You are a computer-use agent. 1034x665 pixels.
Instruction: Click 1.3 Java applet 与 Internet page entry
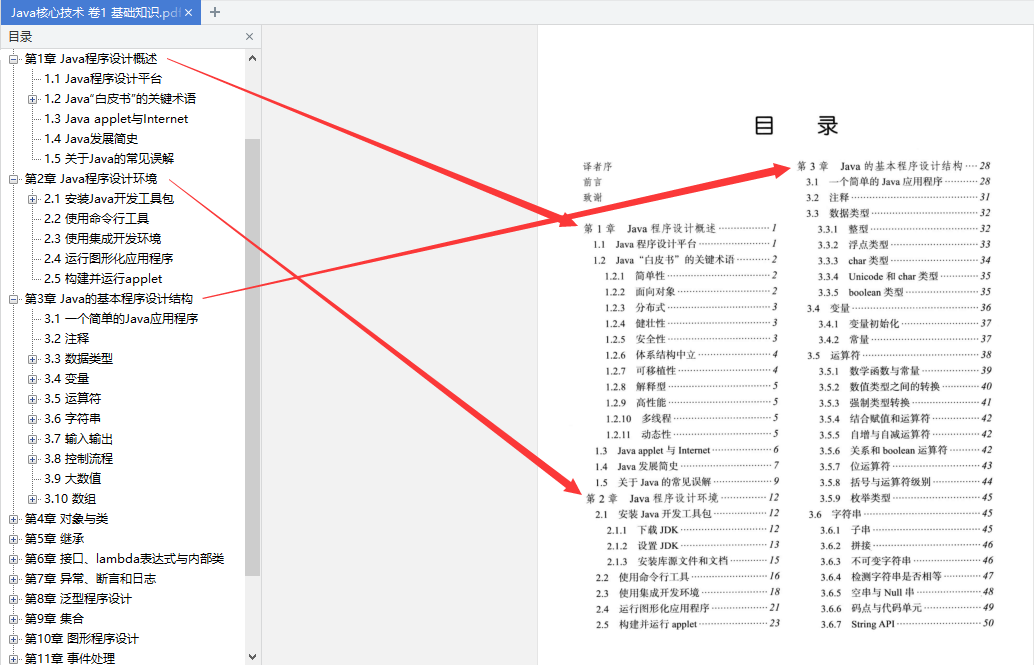[x=686, y=451]
